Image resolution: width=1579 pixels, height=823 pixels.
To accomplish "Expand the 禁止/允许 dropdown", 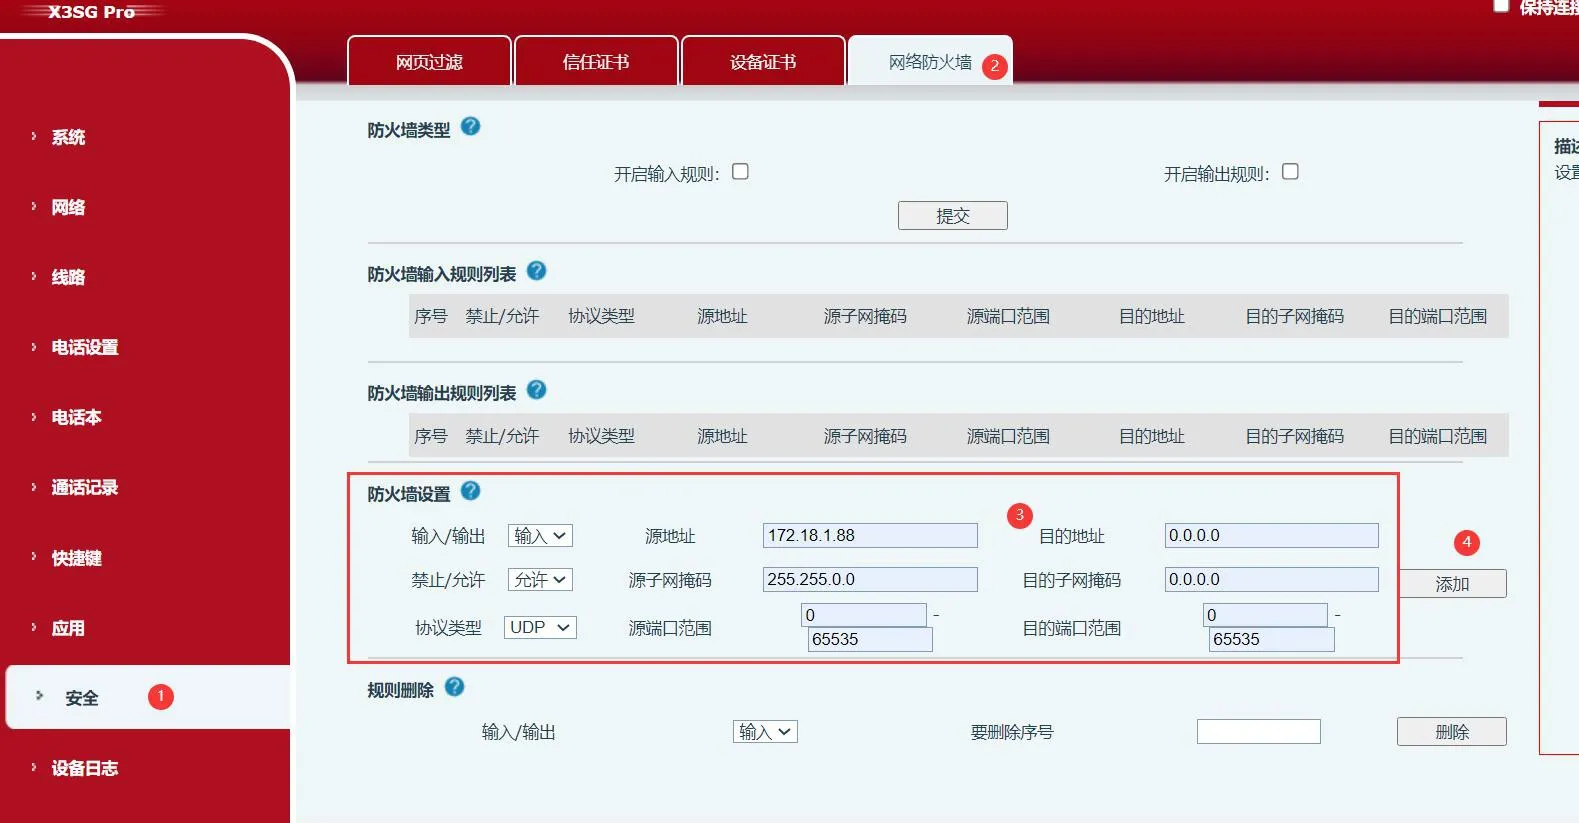I will 540,580.
